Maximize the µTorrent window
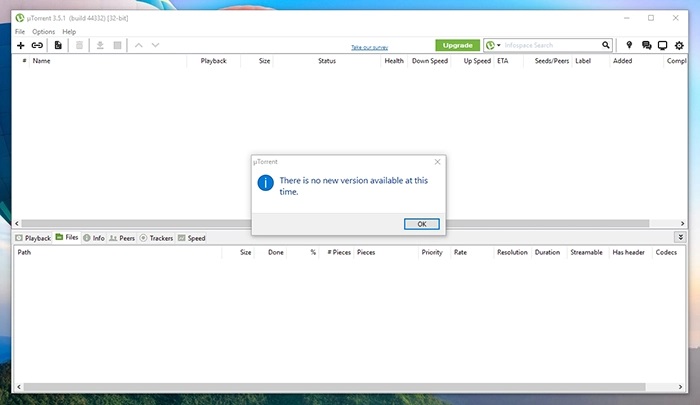700x405 pixels. [651, 18]
